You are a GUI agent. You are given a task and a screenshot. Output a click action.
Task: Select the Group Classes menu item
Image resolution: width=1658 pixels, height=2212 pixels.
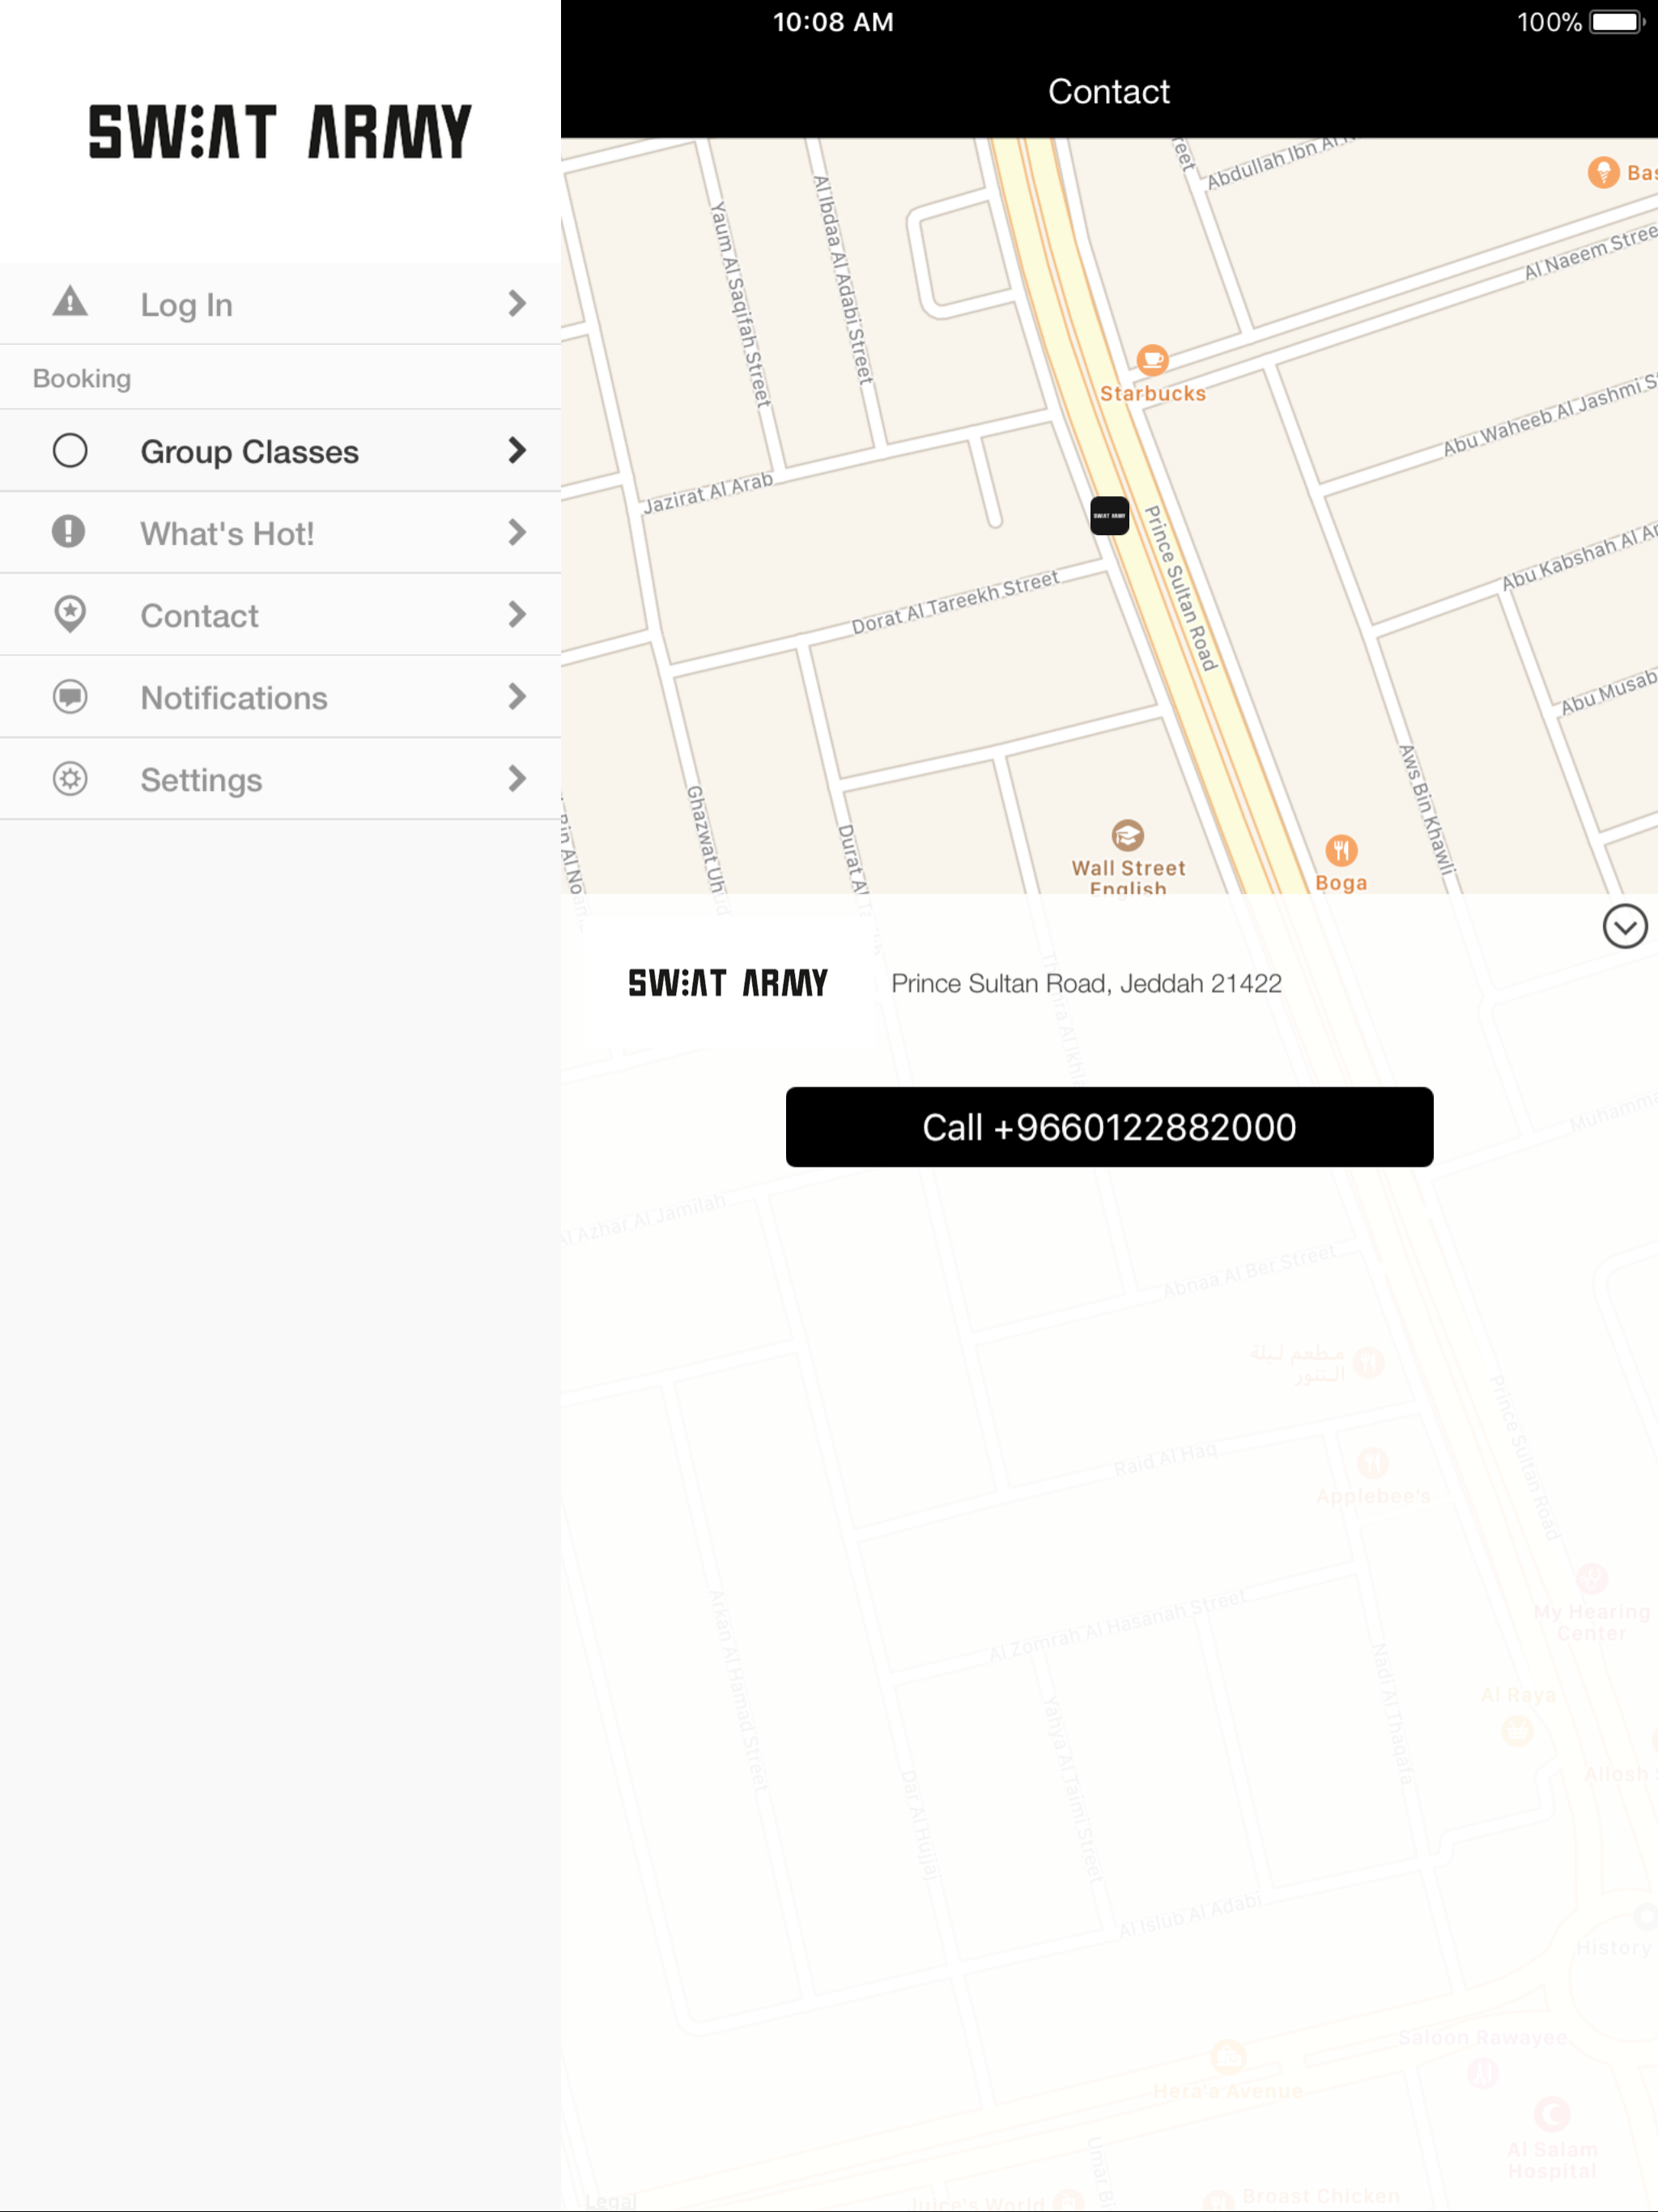click(280, 451)
